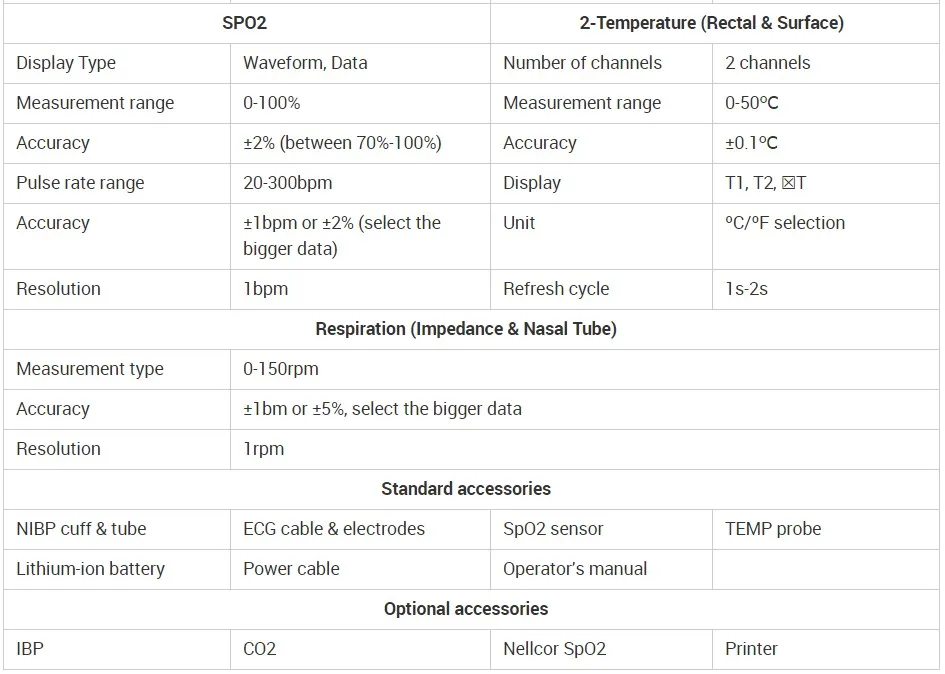Select the 1s-2s refresh cycle value
Screen dimensions: 945x674
746,289
